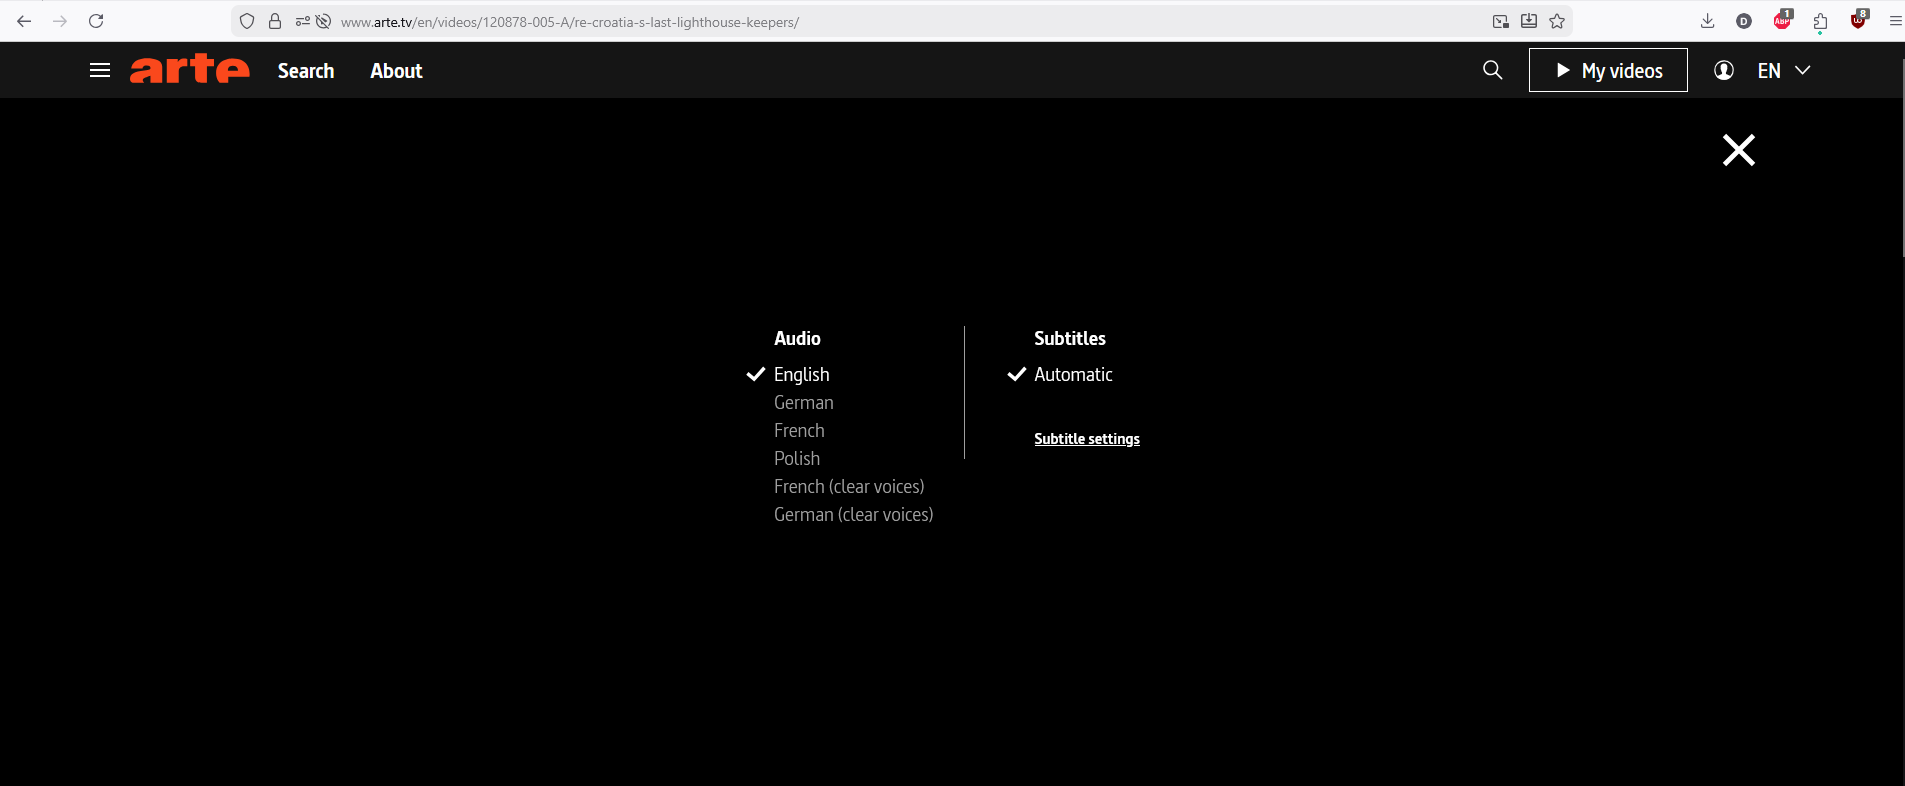The image size is (1905, 786).
Task: Select English audio track
Action: point(801,374)
